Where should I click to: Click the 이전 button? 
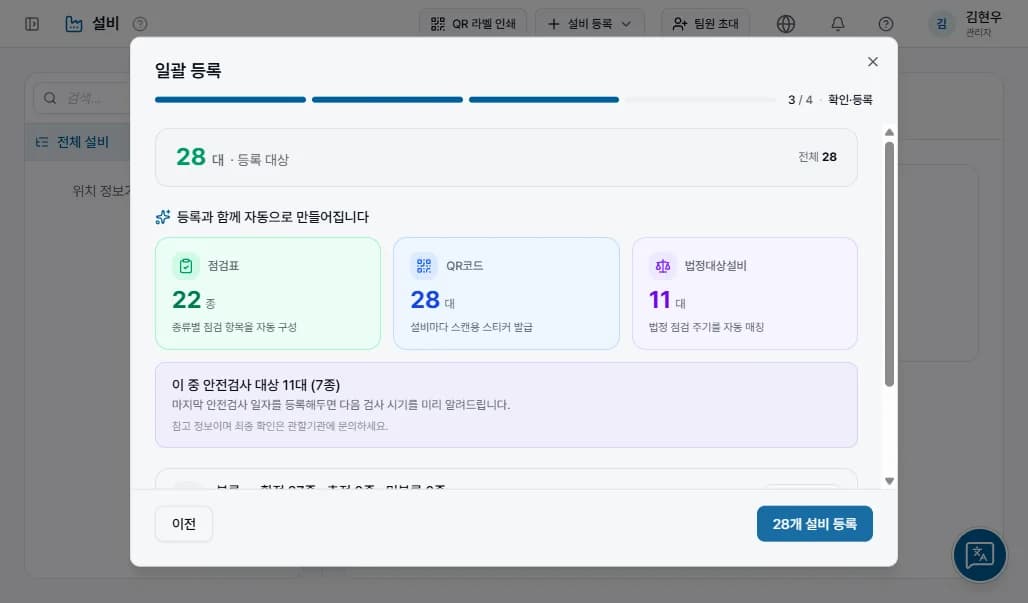[184, 524]
